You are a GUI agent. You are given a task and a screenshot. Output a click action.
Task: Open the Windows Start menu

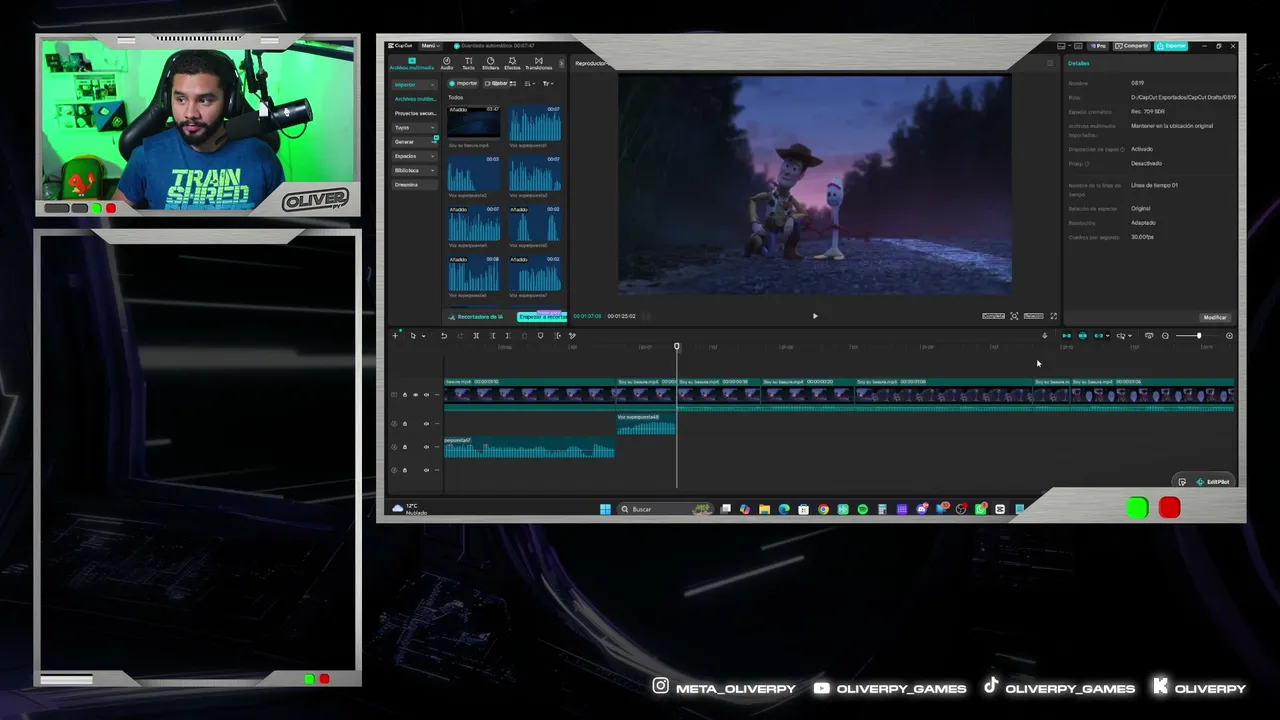coord(605,509)
